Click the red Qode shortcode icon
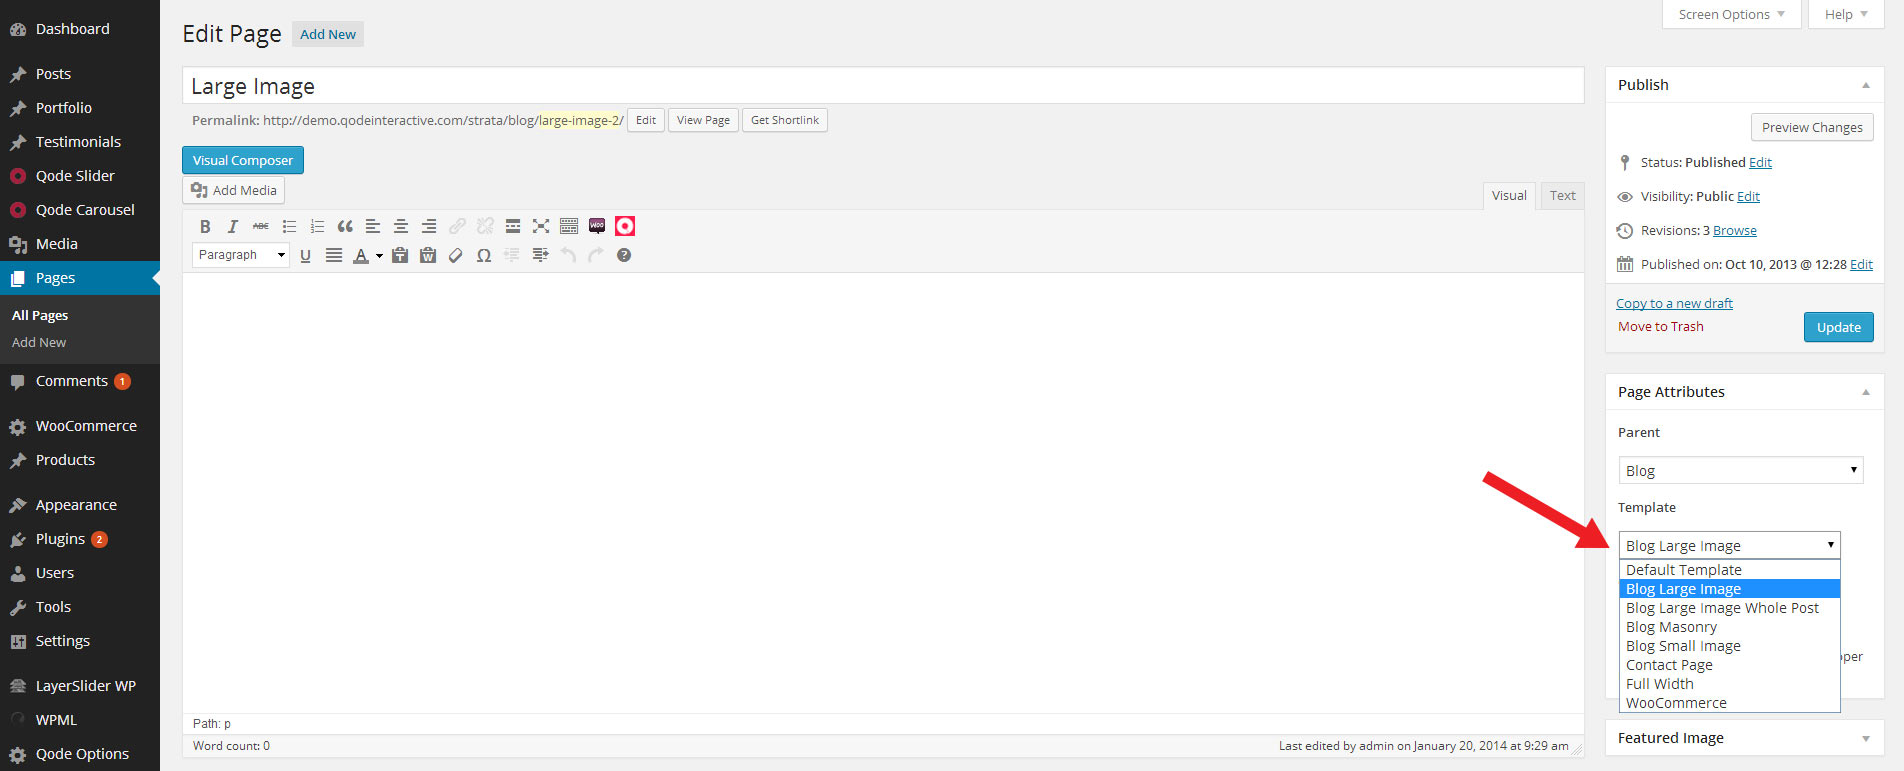 625,226
